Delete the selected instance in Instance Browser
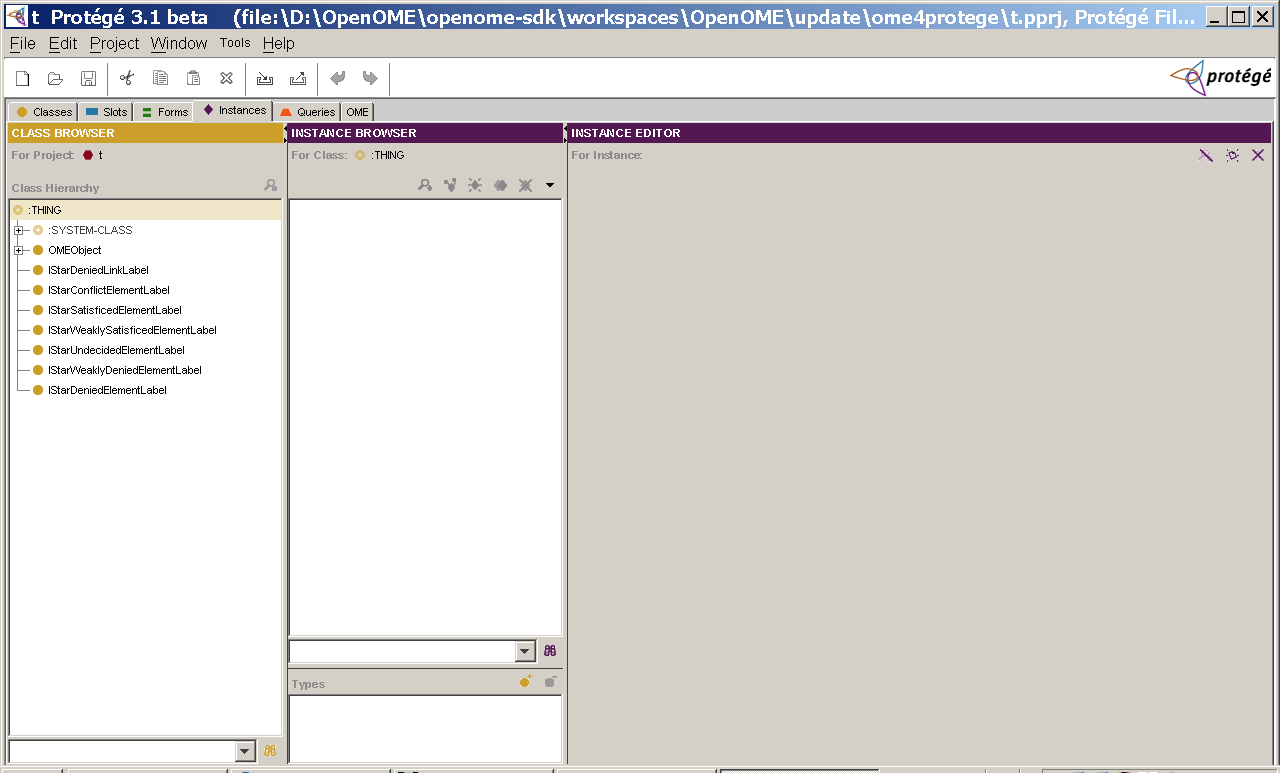1280x773 pixels. coord(525,185)
